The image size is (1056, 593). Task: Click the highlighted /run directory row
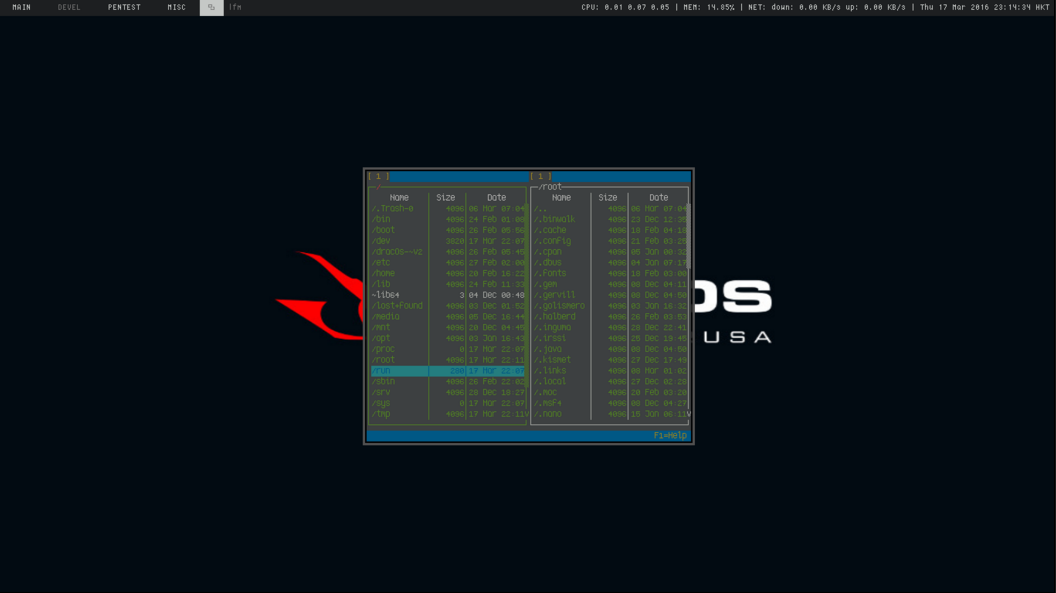pos(447,371)
